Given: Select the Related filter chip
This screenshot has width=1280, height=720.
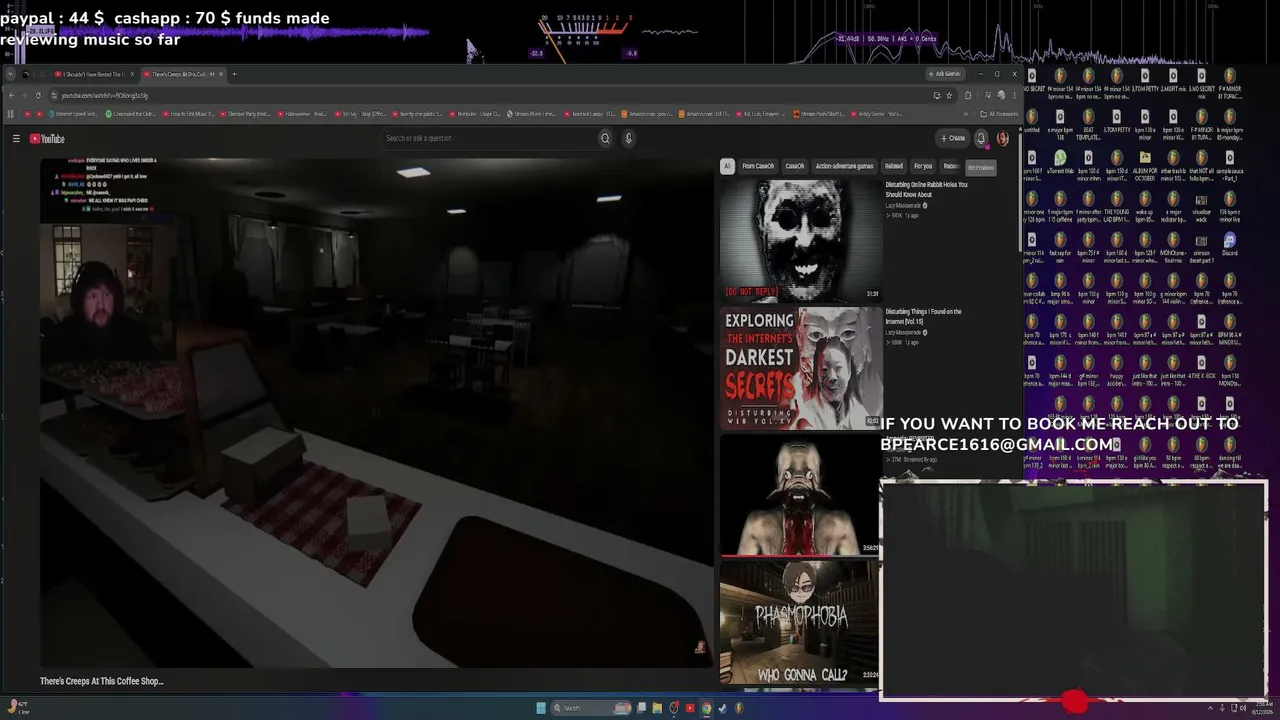Looking at the screenshot, I should [893, 166].
